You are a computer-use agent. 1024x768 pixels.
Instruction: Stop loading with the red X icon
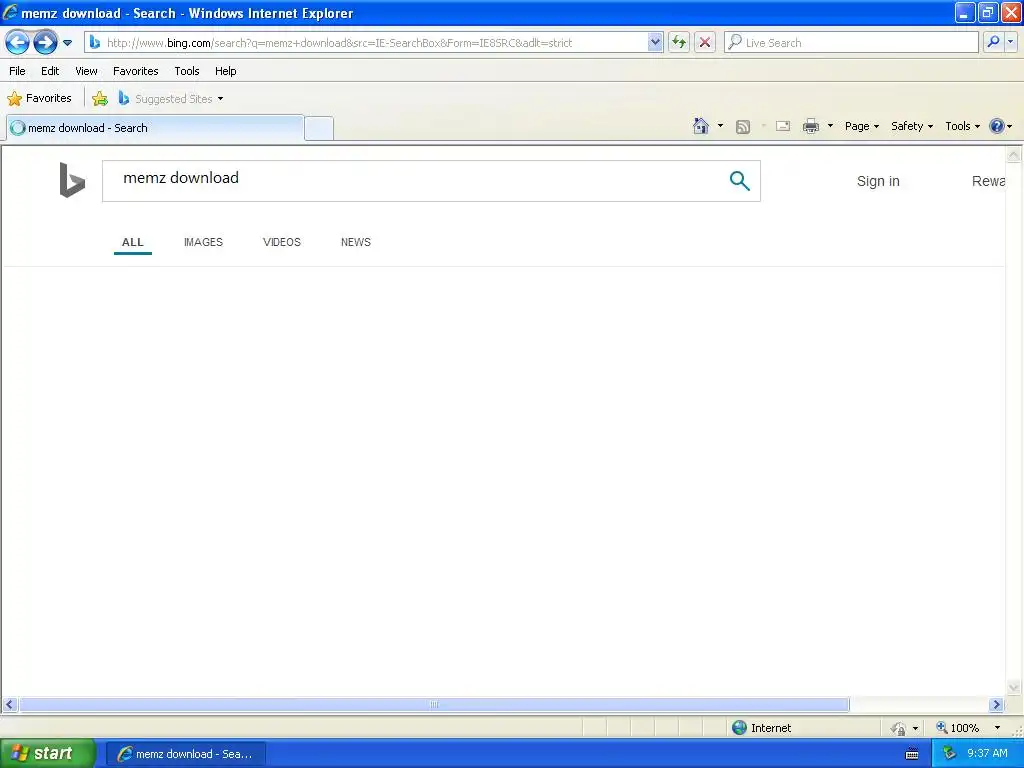tap(705, 42)
